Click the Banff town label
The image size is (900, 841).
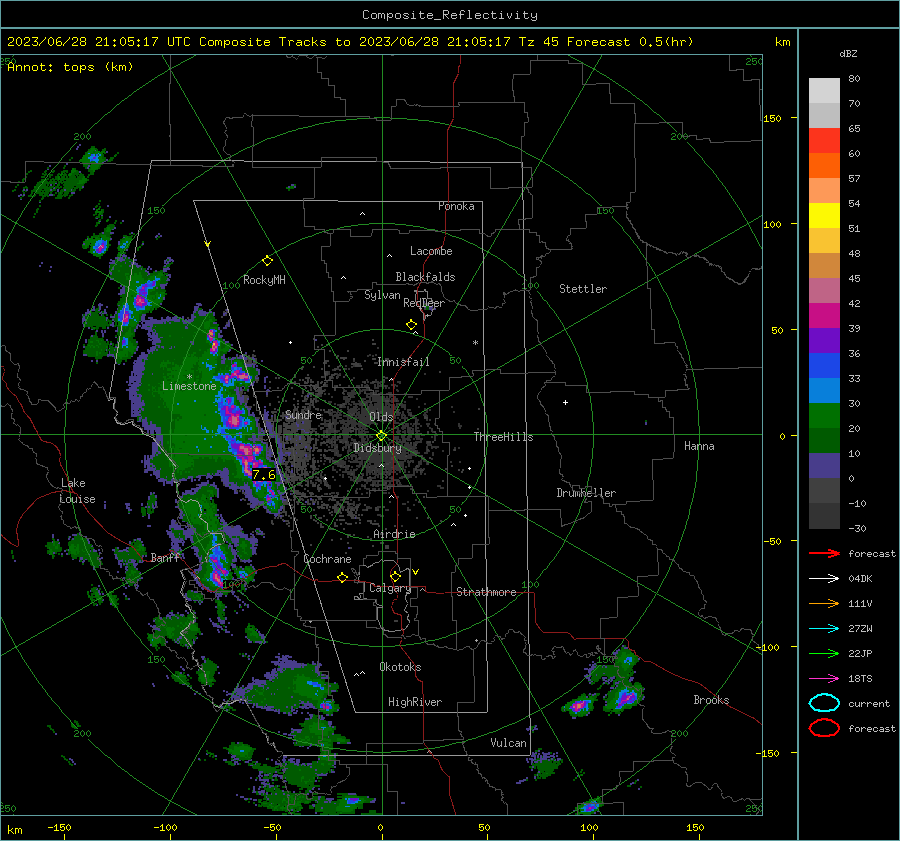165,557
